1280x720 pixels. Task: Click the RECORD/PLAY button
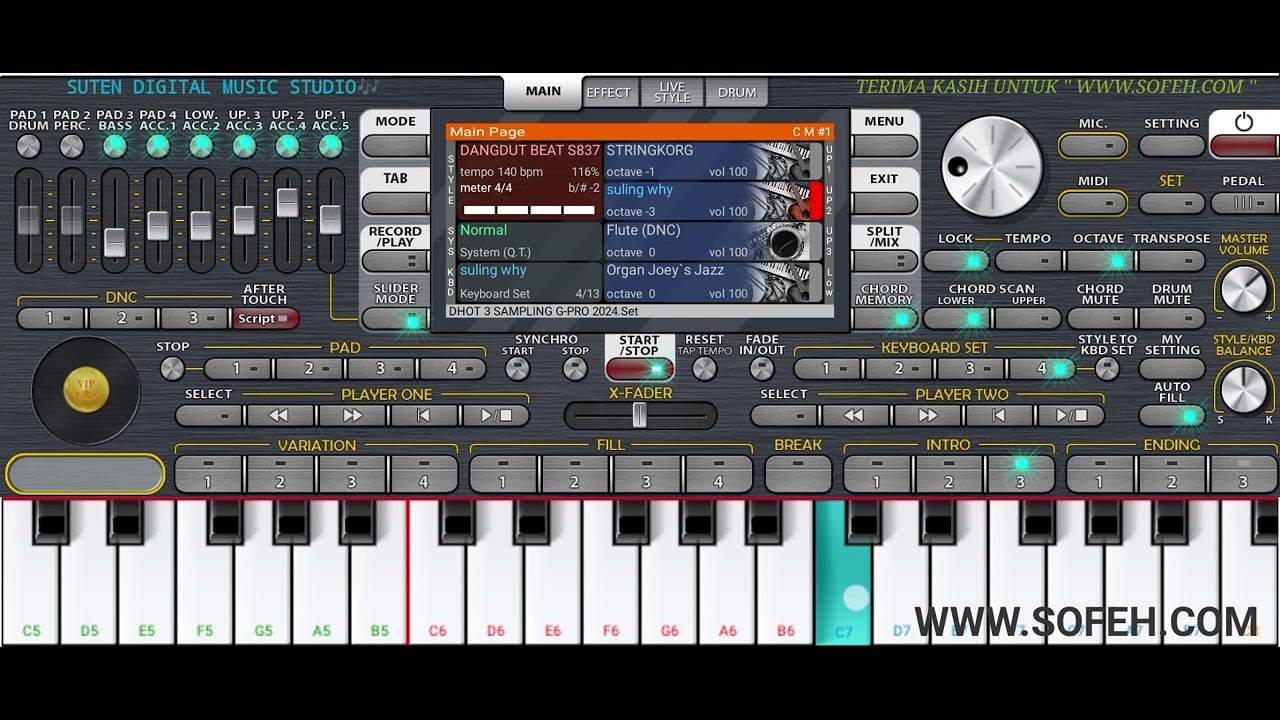point(395,262)
